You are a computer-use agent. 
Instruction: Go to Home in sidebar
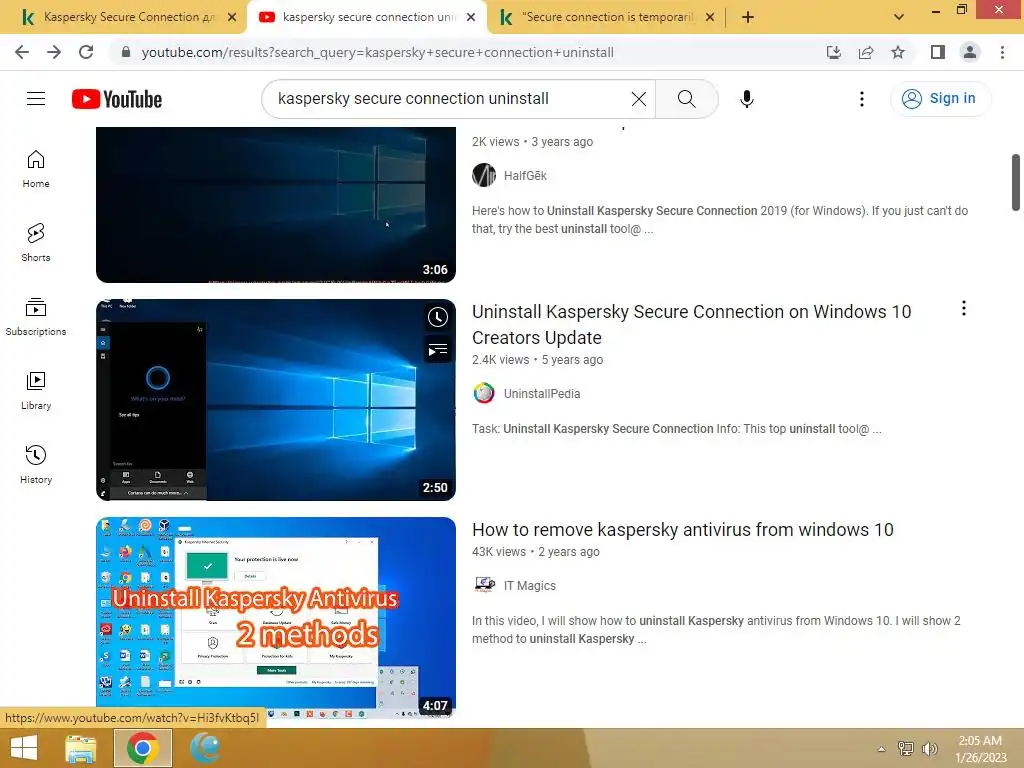click(36, 169)
